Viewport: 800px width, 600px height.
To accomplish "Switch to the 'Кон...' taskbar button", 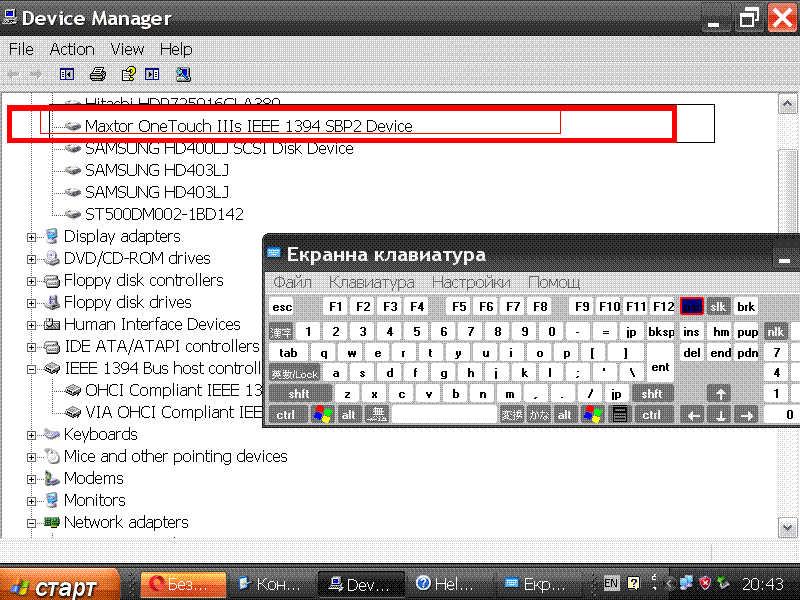I will (x=271, y=584).
